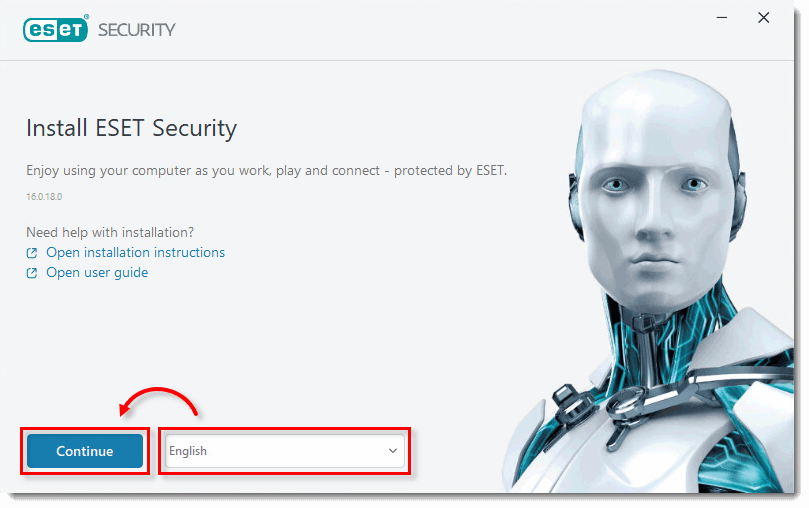Click the 'Enjoy using your computer' description line
809x508 pixels.
pyautogui.click(x=267, y=171)
